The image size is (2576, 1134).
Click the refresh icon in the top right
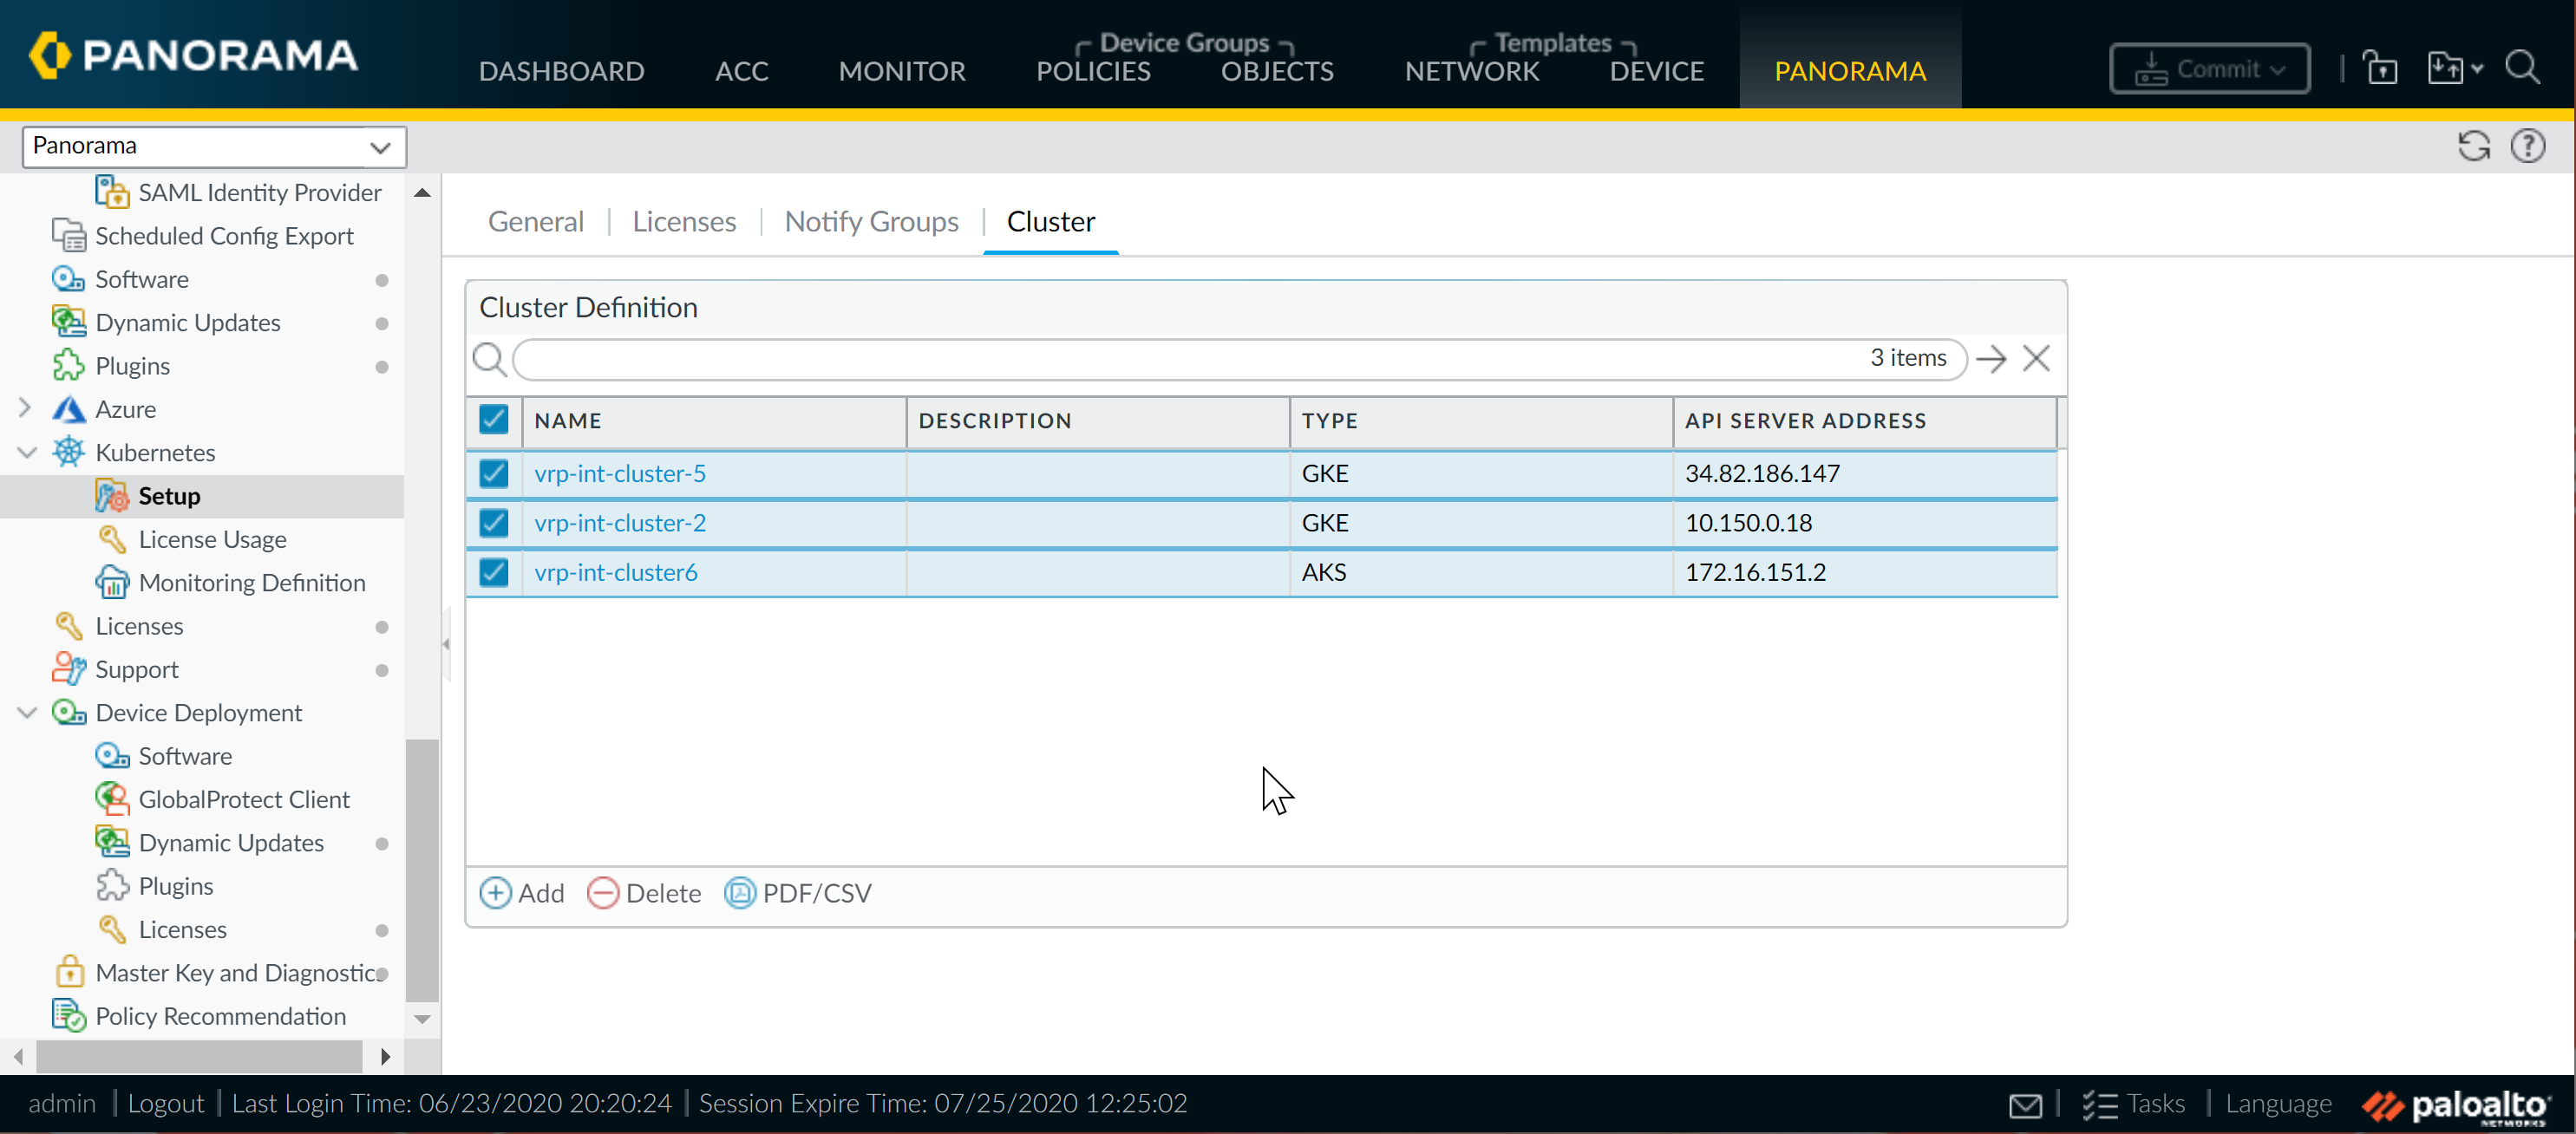point(2473,146)
